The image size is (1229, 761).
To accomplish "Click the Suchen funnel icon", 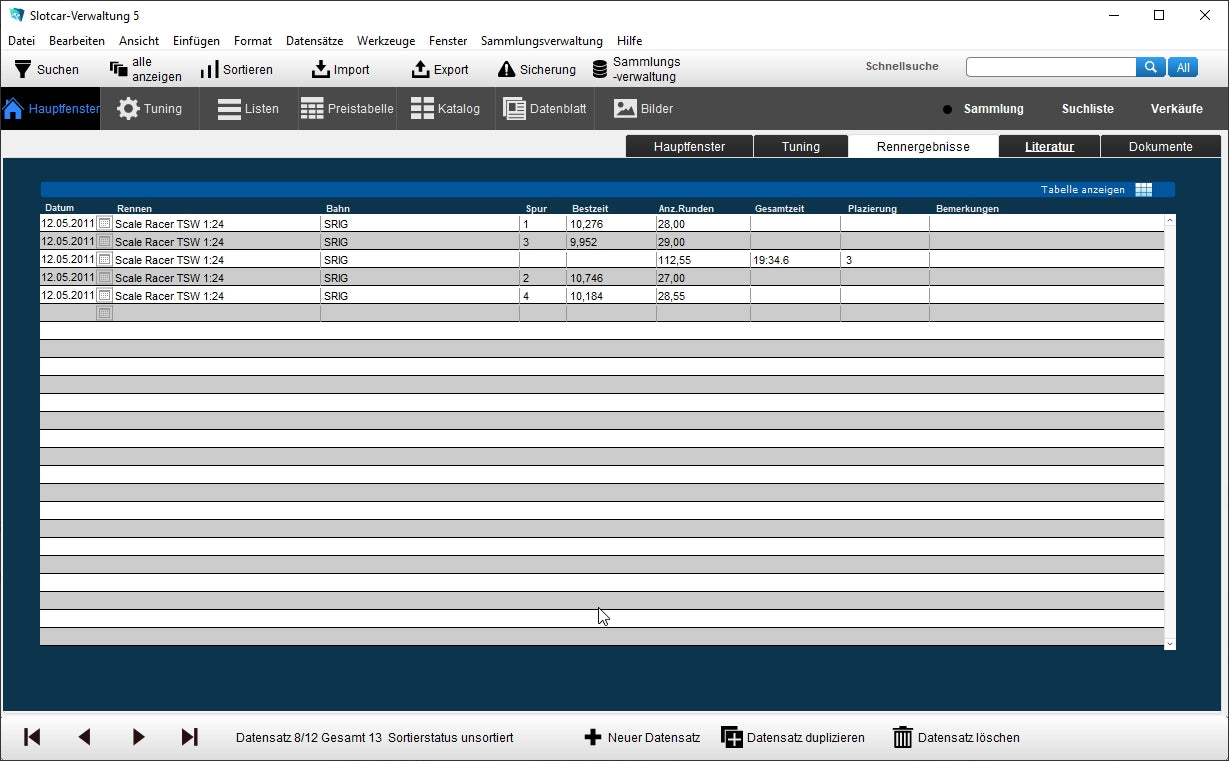I will pos(23,69).
